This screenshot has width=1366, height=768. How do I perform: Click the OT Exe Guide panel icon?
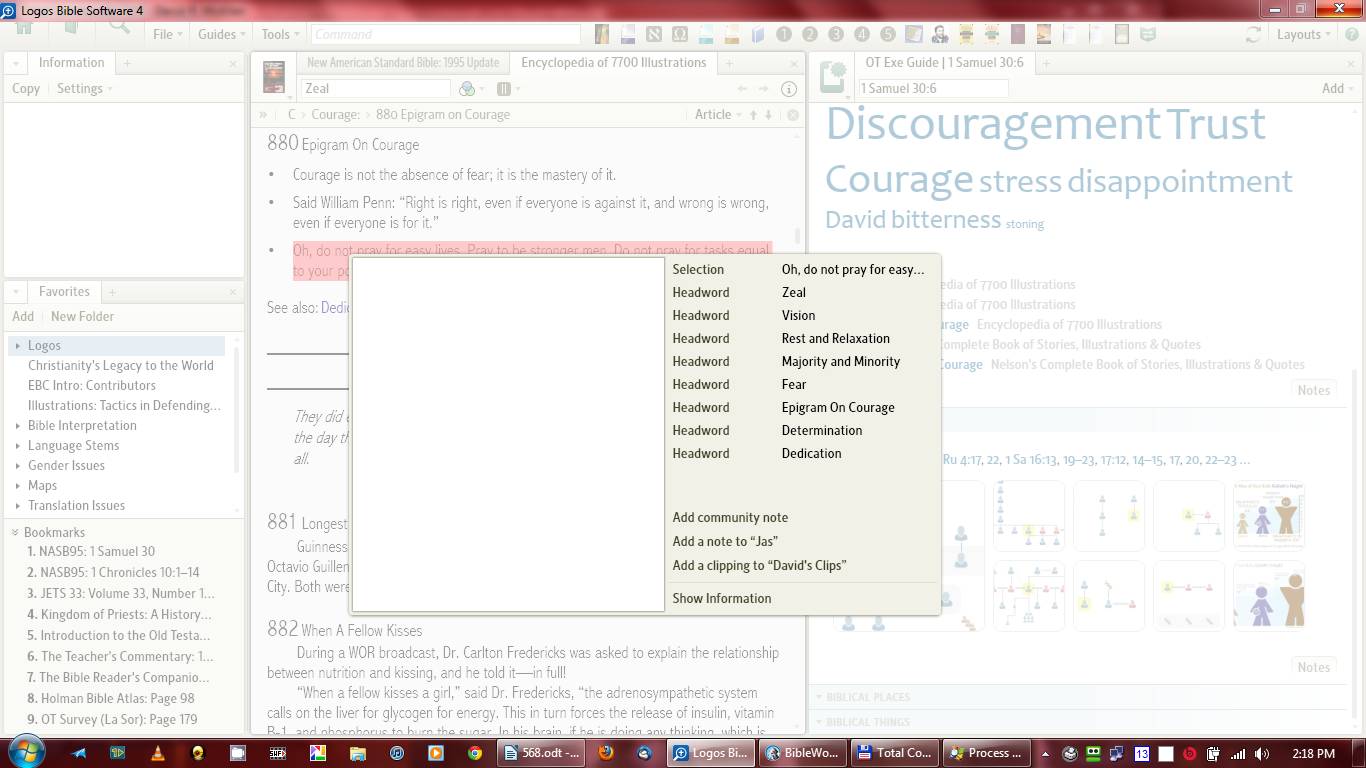(833, 78)
